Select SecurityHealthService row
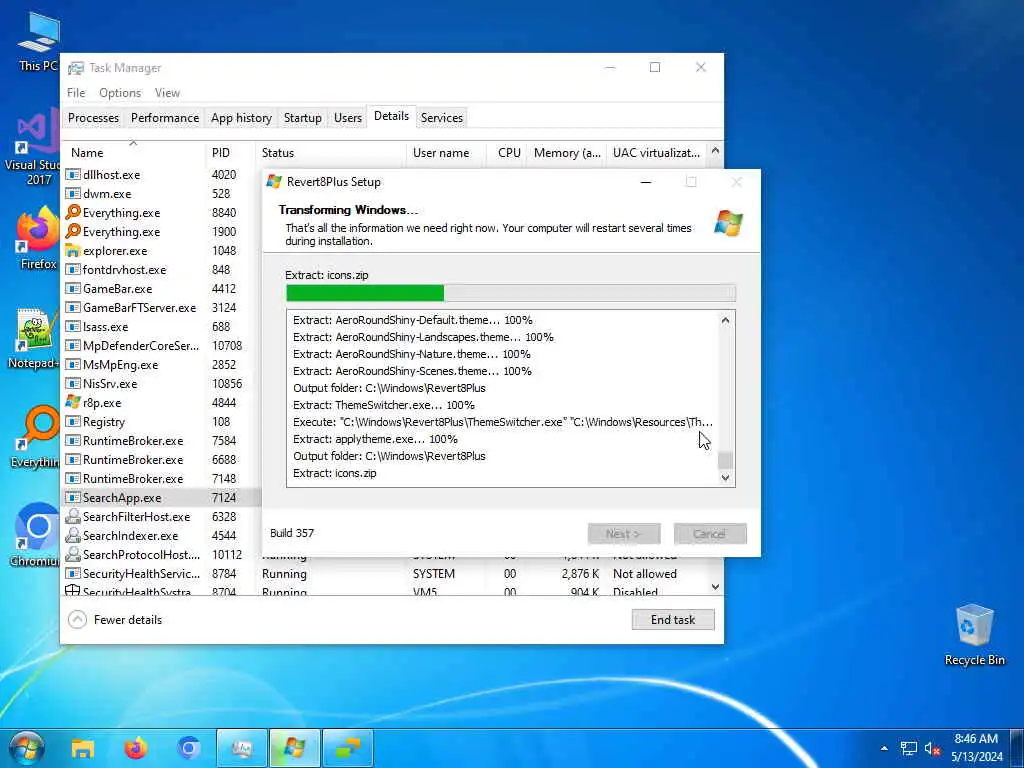 [x=385, y=573]
